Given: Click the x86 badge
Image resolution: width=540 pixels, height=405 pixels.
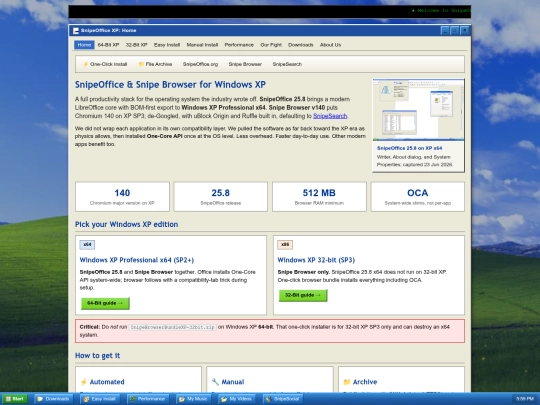Looking at the screenshot, I should 285,245.
